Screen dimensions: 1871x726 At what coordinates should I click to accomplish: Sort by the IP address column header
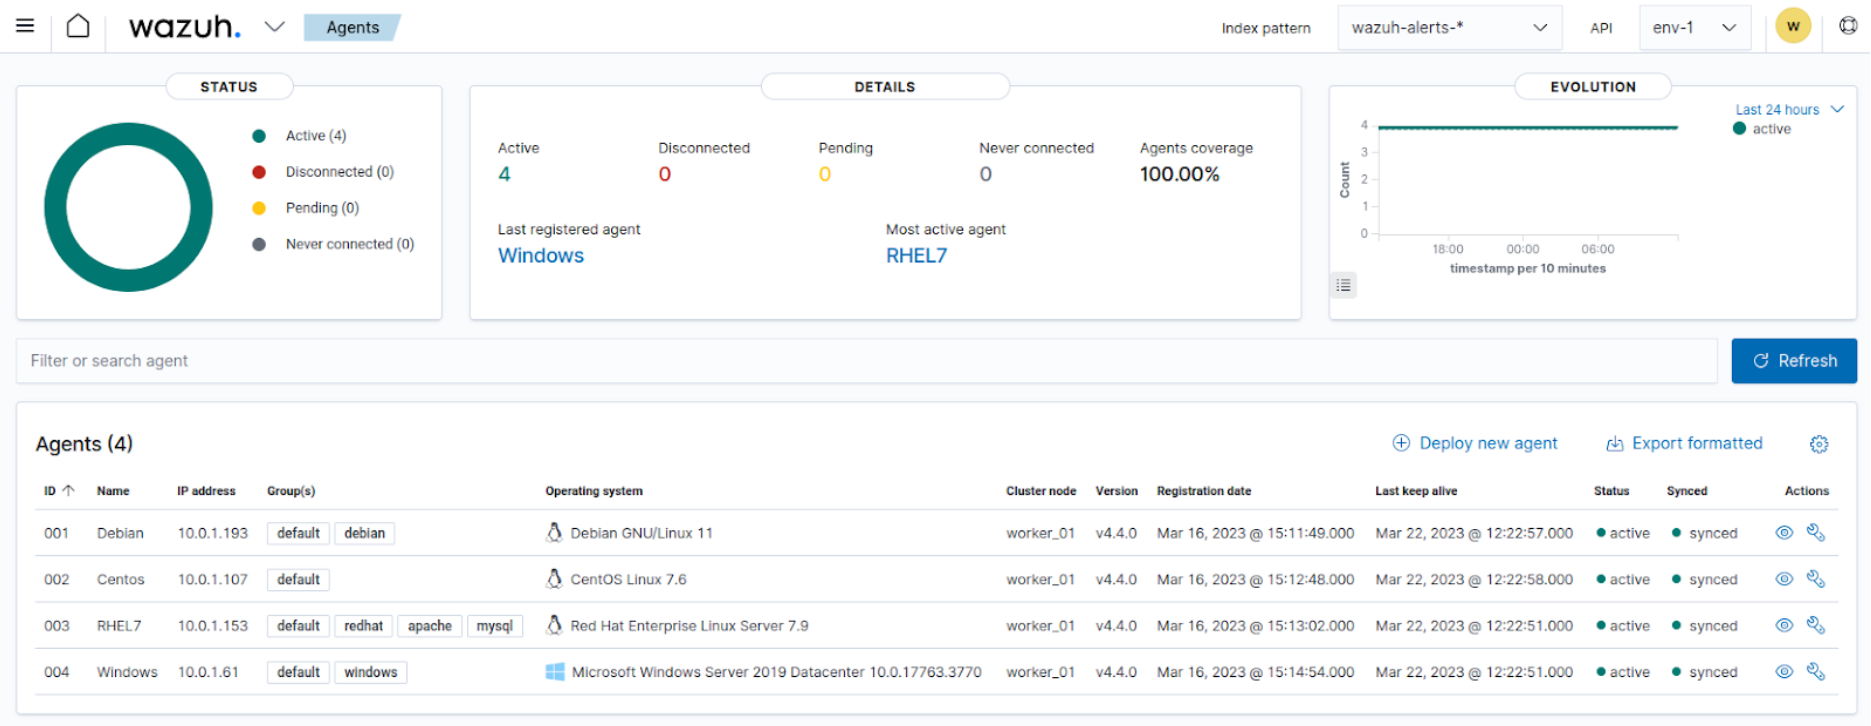[206, 491]
